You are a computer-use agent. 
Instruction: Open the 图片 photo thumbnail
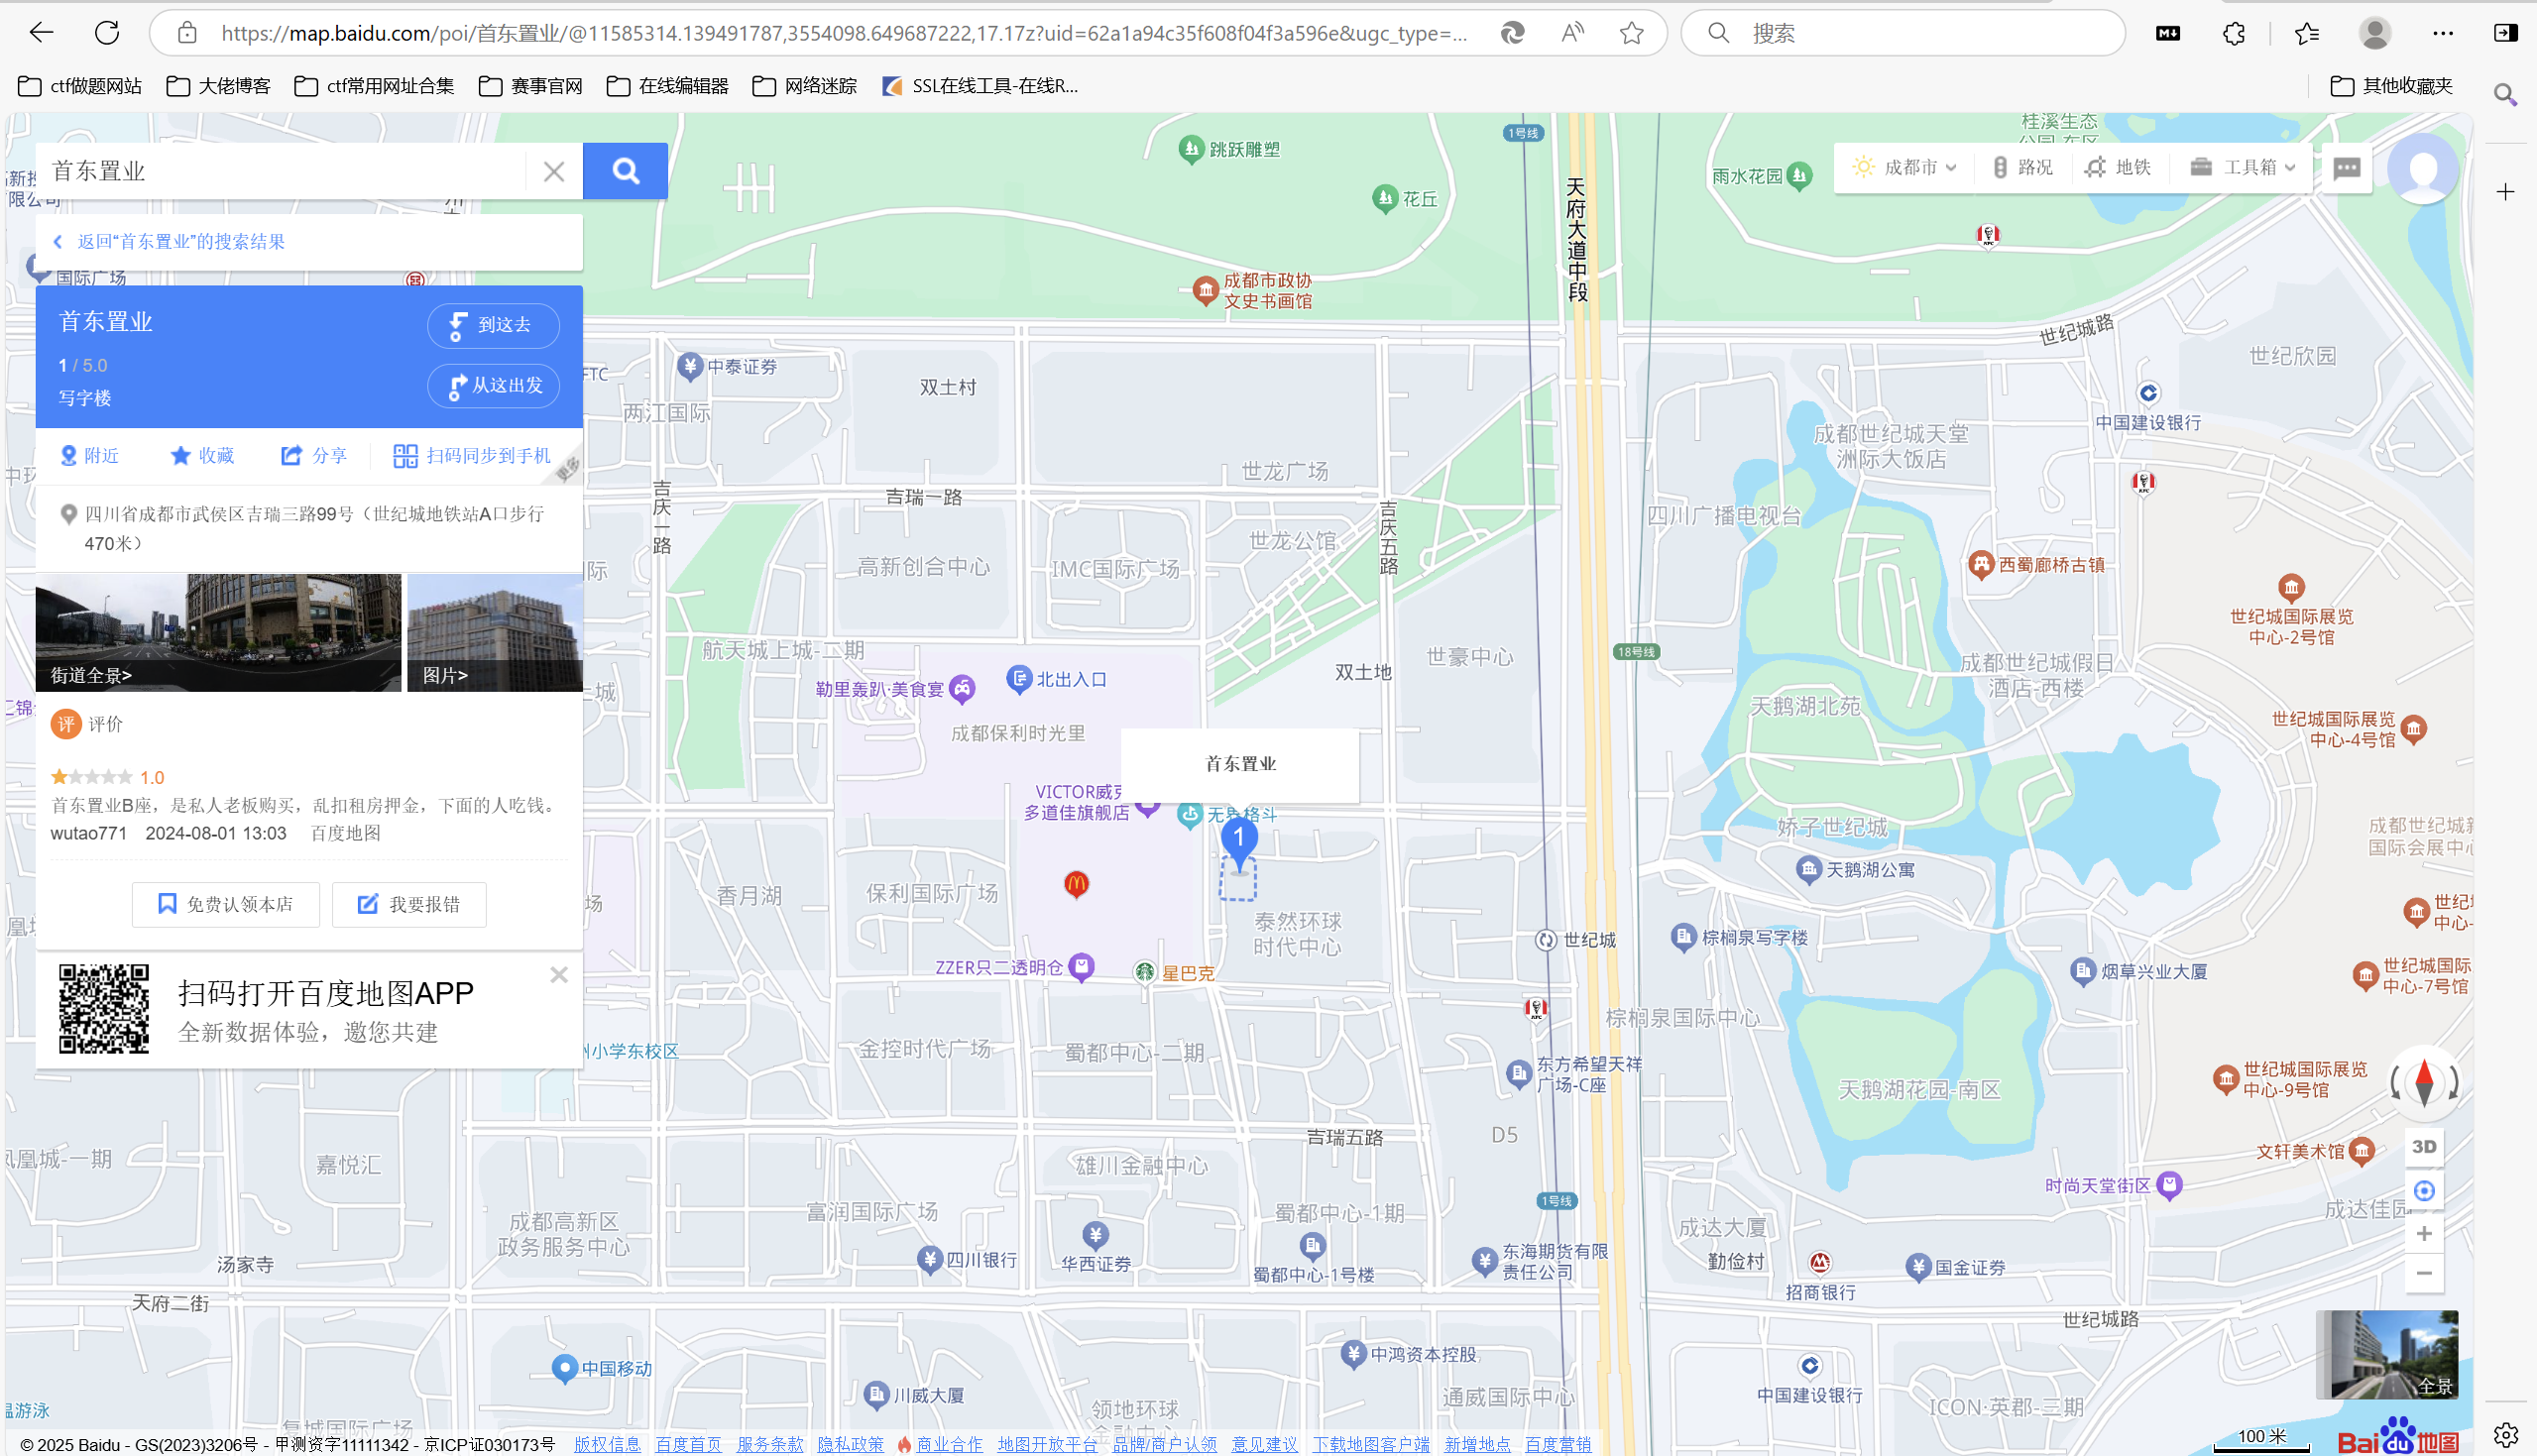click(x=495, y=632)
